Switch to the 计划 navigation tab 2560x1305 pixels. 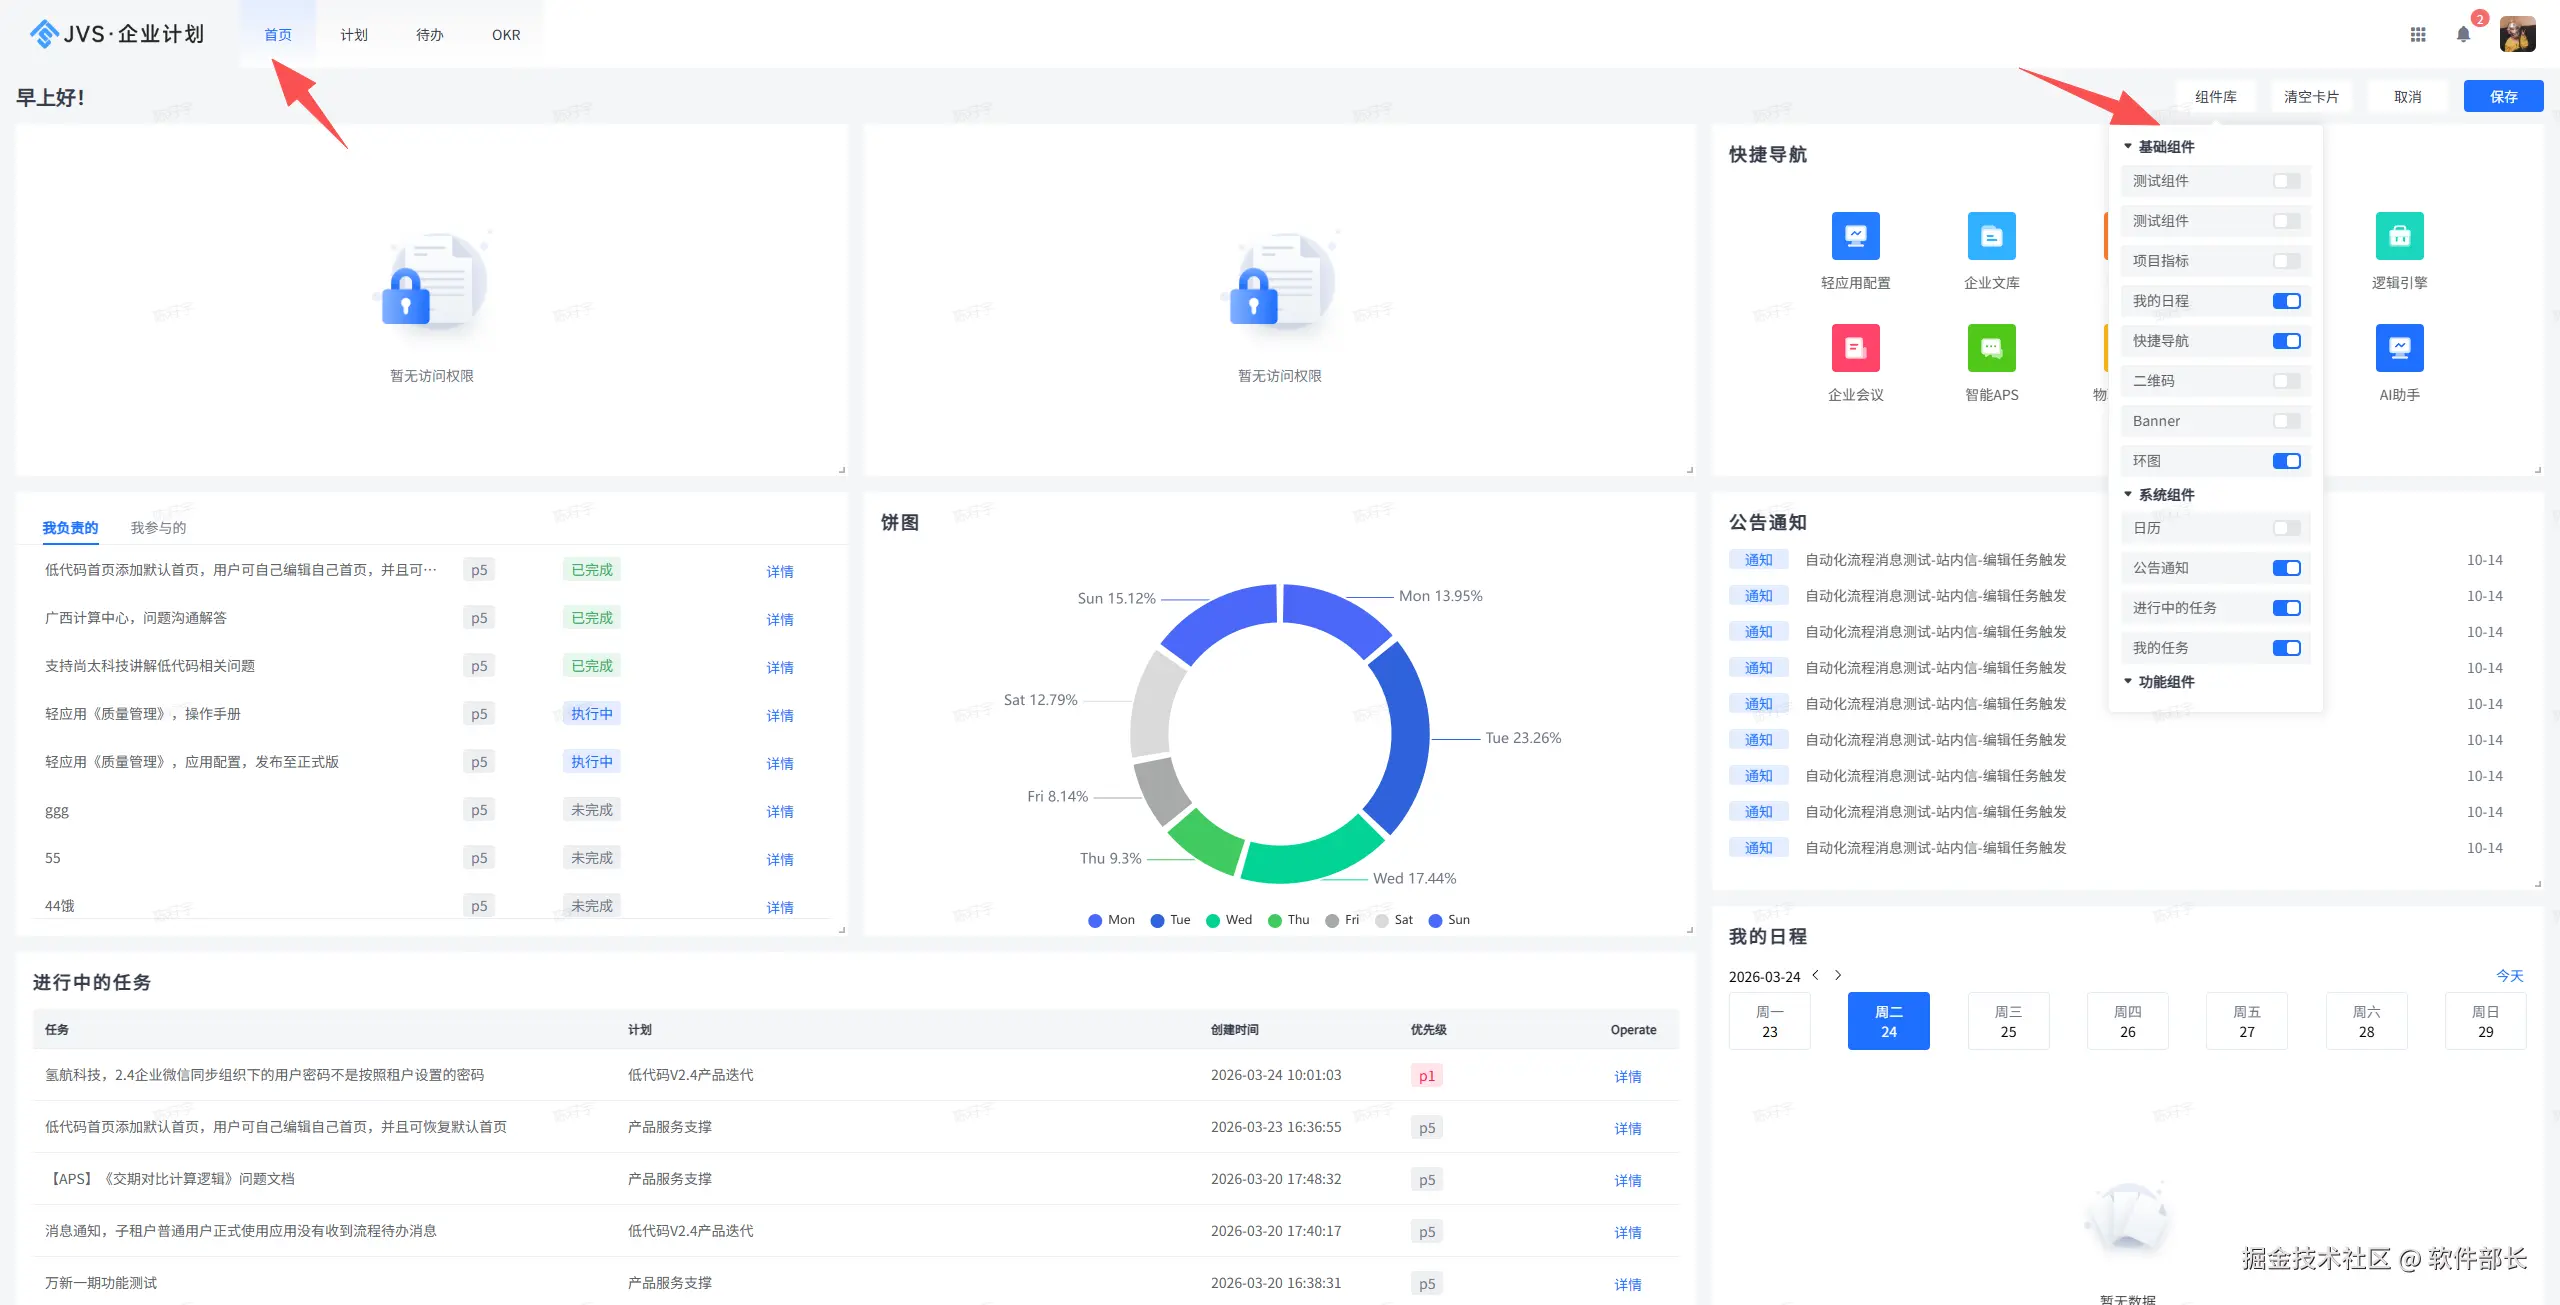pyautogui.click(x=353, y=35)
